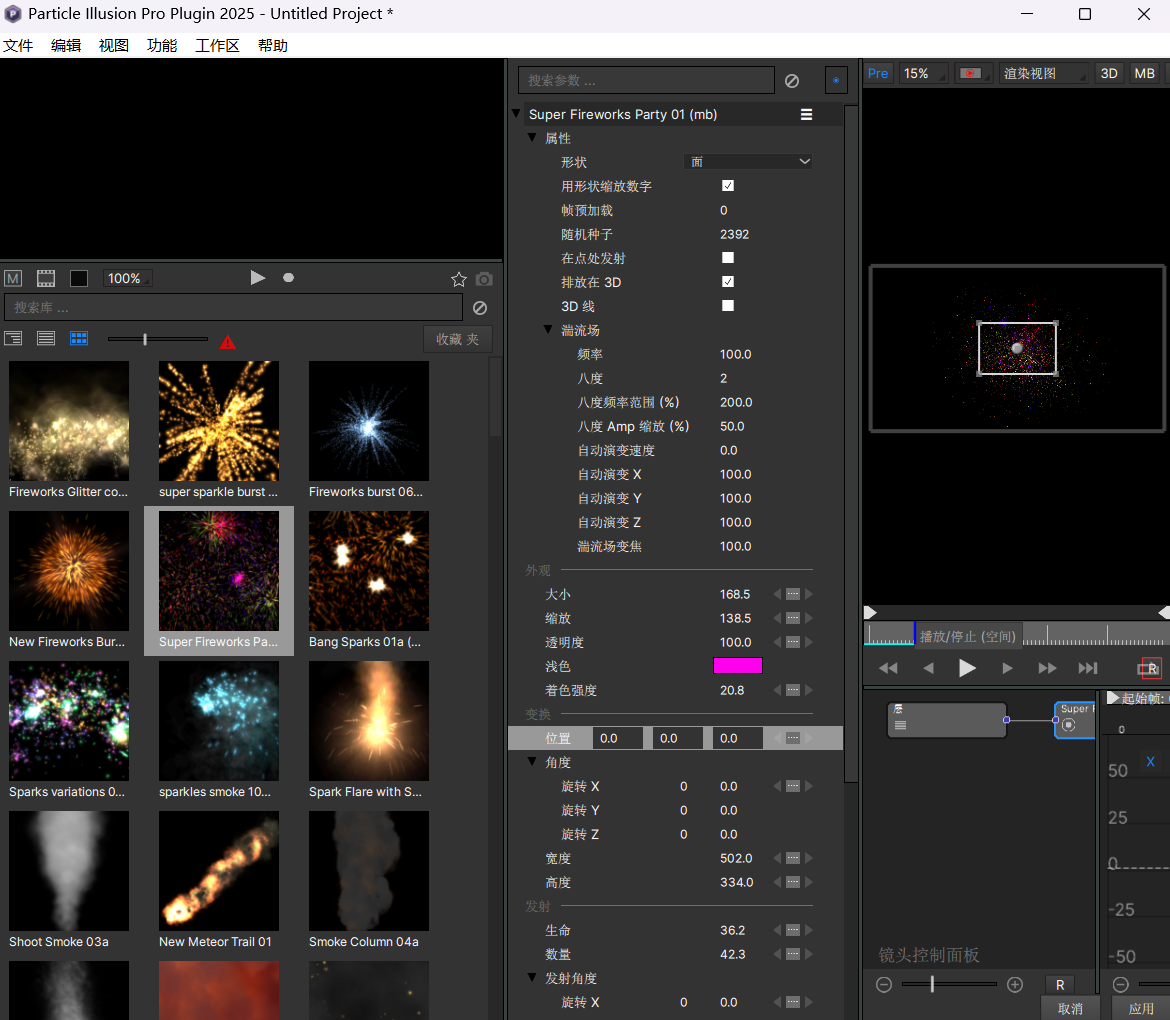Select the Fireworks burst 06 thumbnail
The height and width of the screenshot is (1020, 1170).
point(368,421)
